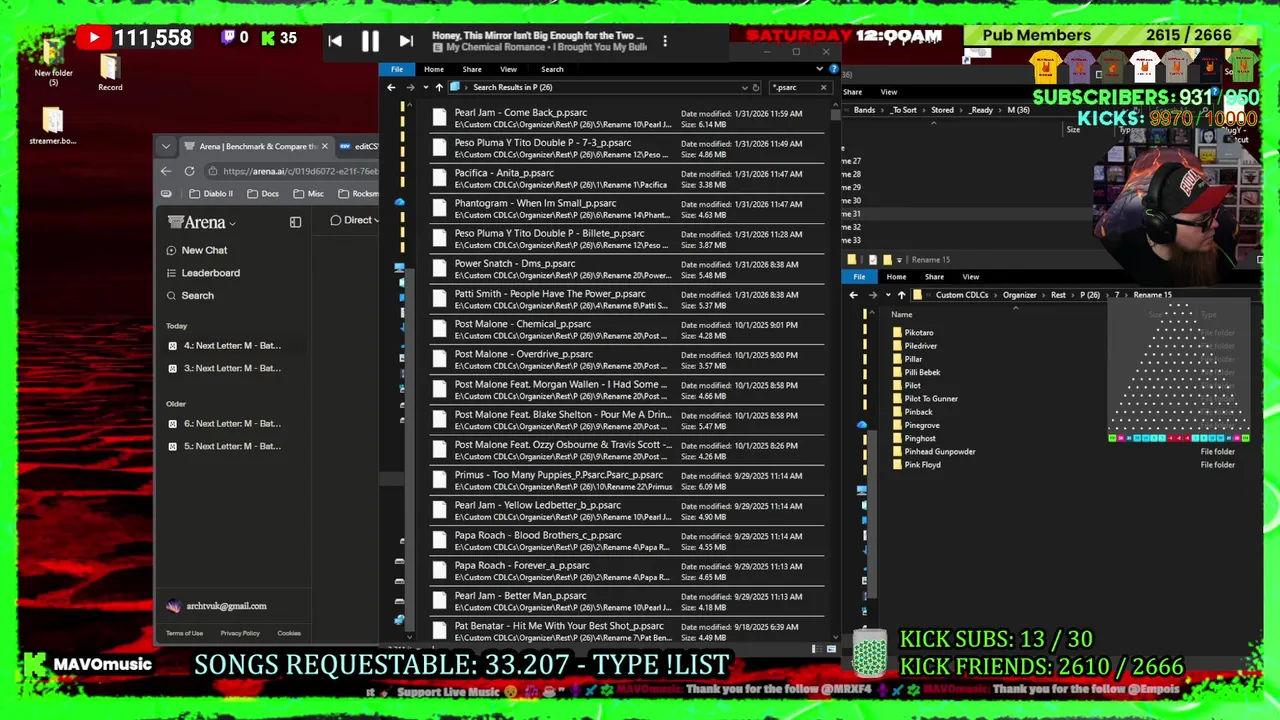Click file icon of Pearl Jam Yellow Ledbetter
The image size is (1280, 720).
(x=439, y=510)
